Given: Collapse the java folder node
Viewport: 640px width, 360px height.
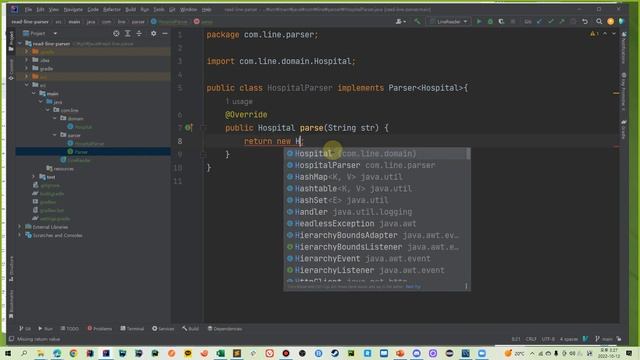Looking at the screenshot, I should [x=41, y=102].
